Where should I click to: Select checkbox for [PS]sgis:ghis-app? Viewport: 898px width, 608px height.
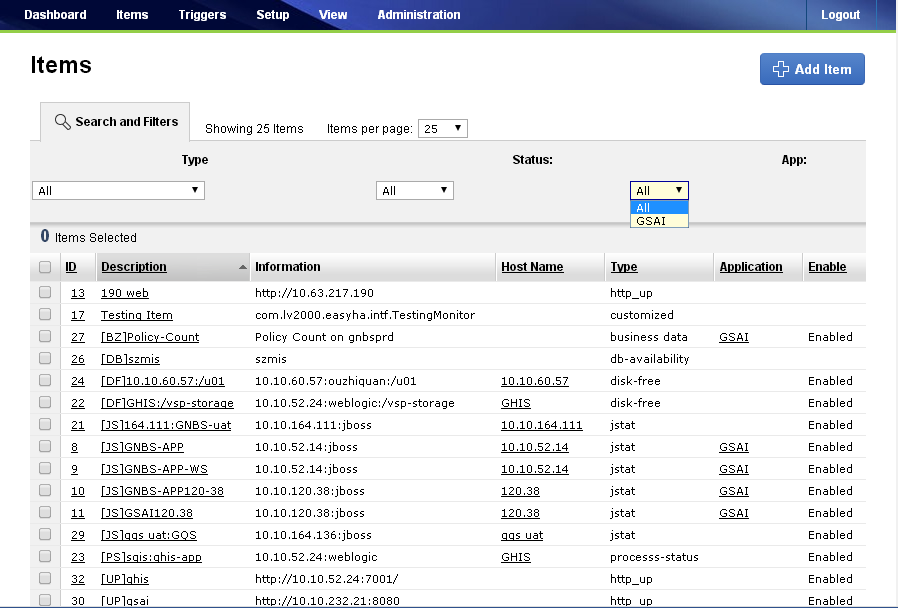(x=45, y=556)
